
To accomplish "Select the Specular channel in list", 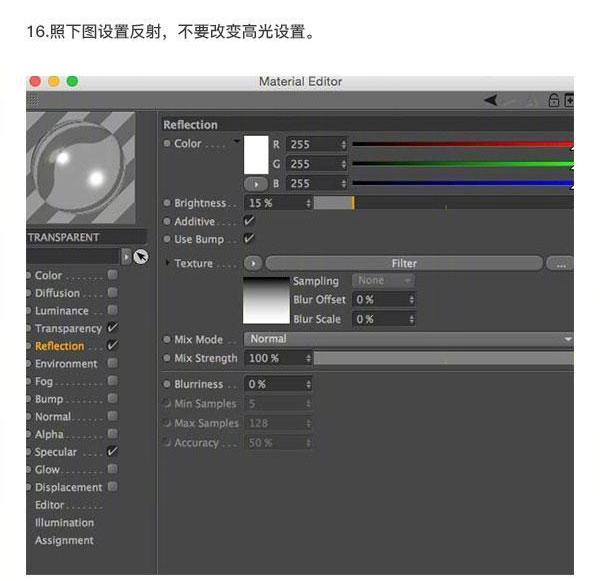I will (56, 452).
